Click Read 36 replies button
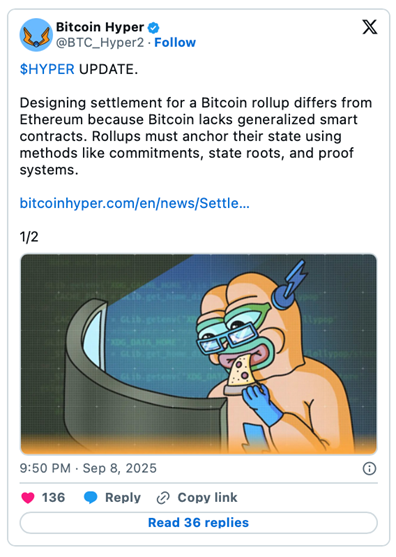Screen dimensions: 396x557 199,523
